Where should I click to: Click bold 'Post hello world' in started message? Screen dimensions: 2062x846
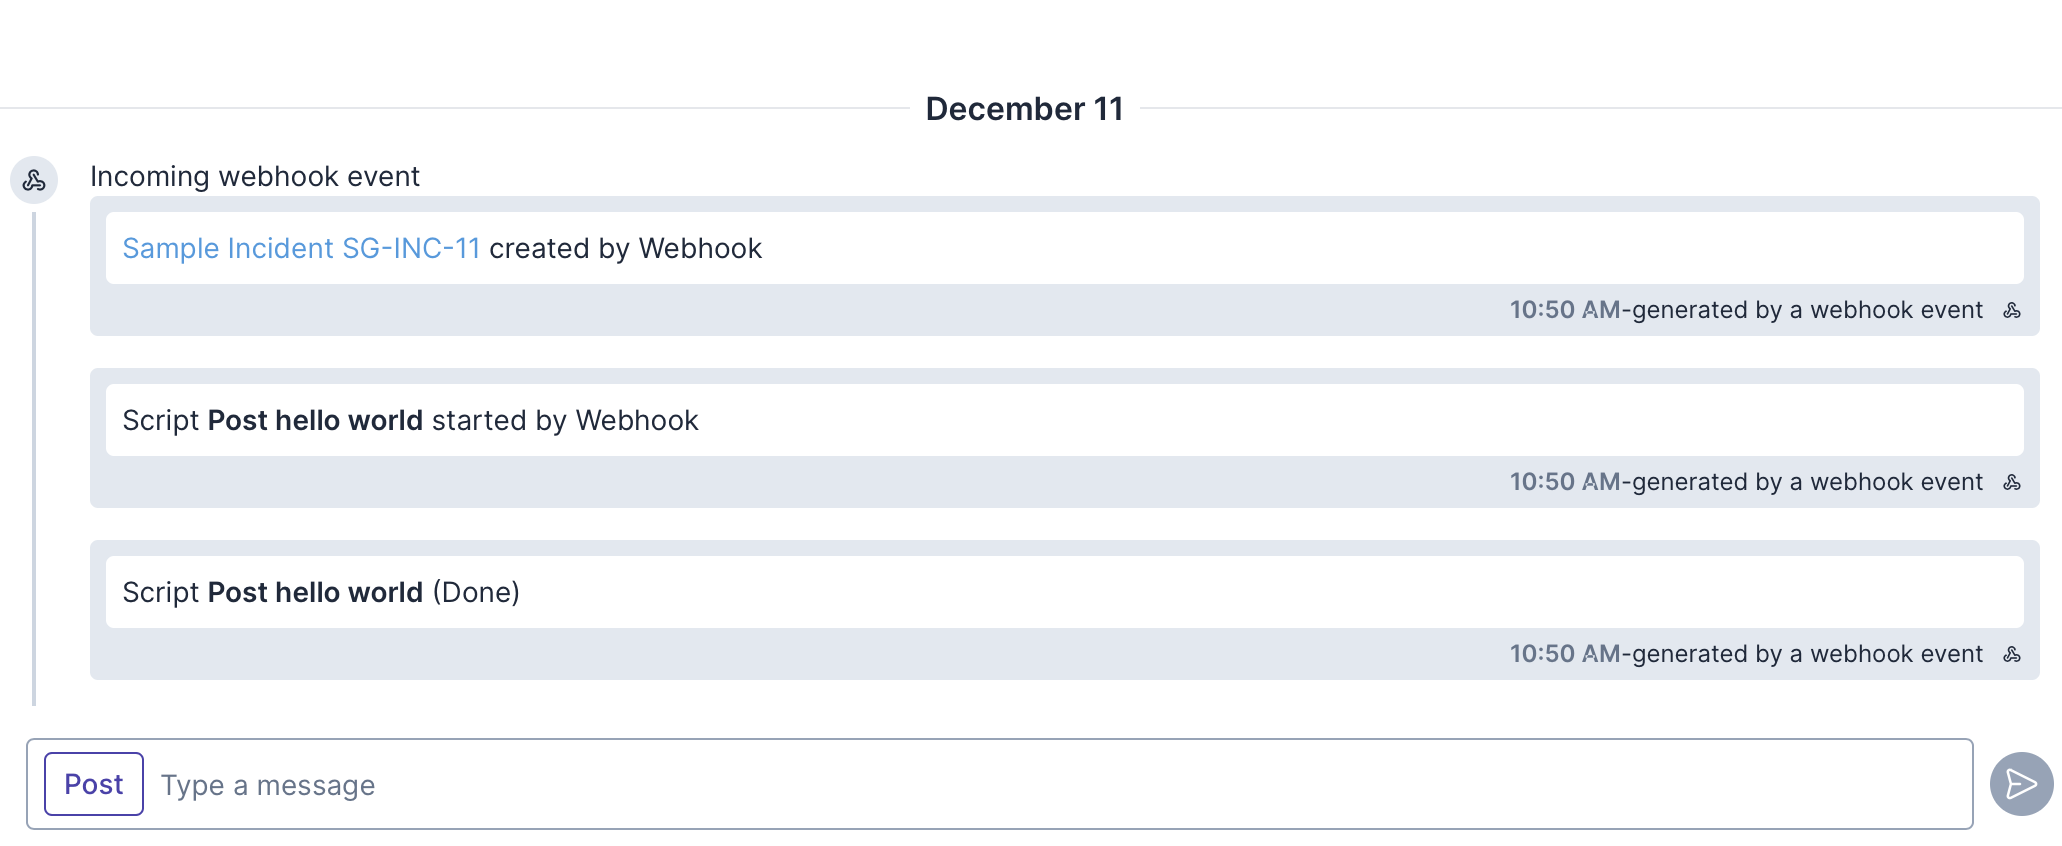[315, 421]
